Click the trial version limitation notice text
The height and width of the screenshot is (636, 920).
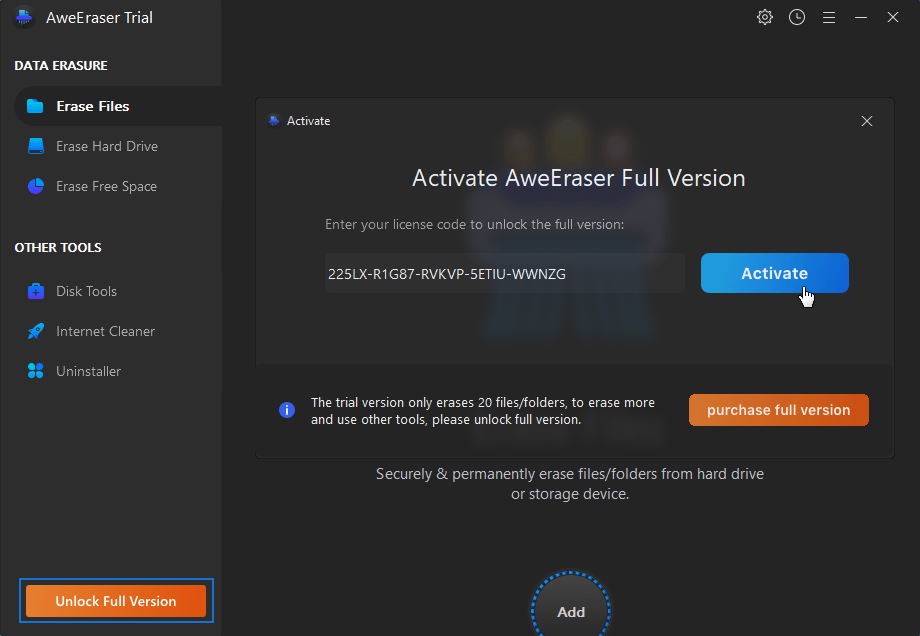[x=483, y=411]
